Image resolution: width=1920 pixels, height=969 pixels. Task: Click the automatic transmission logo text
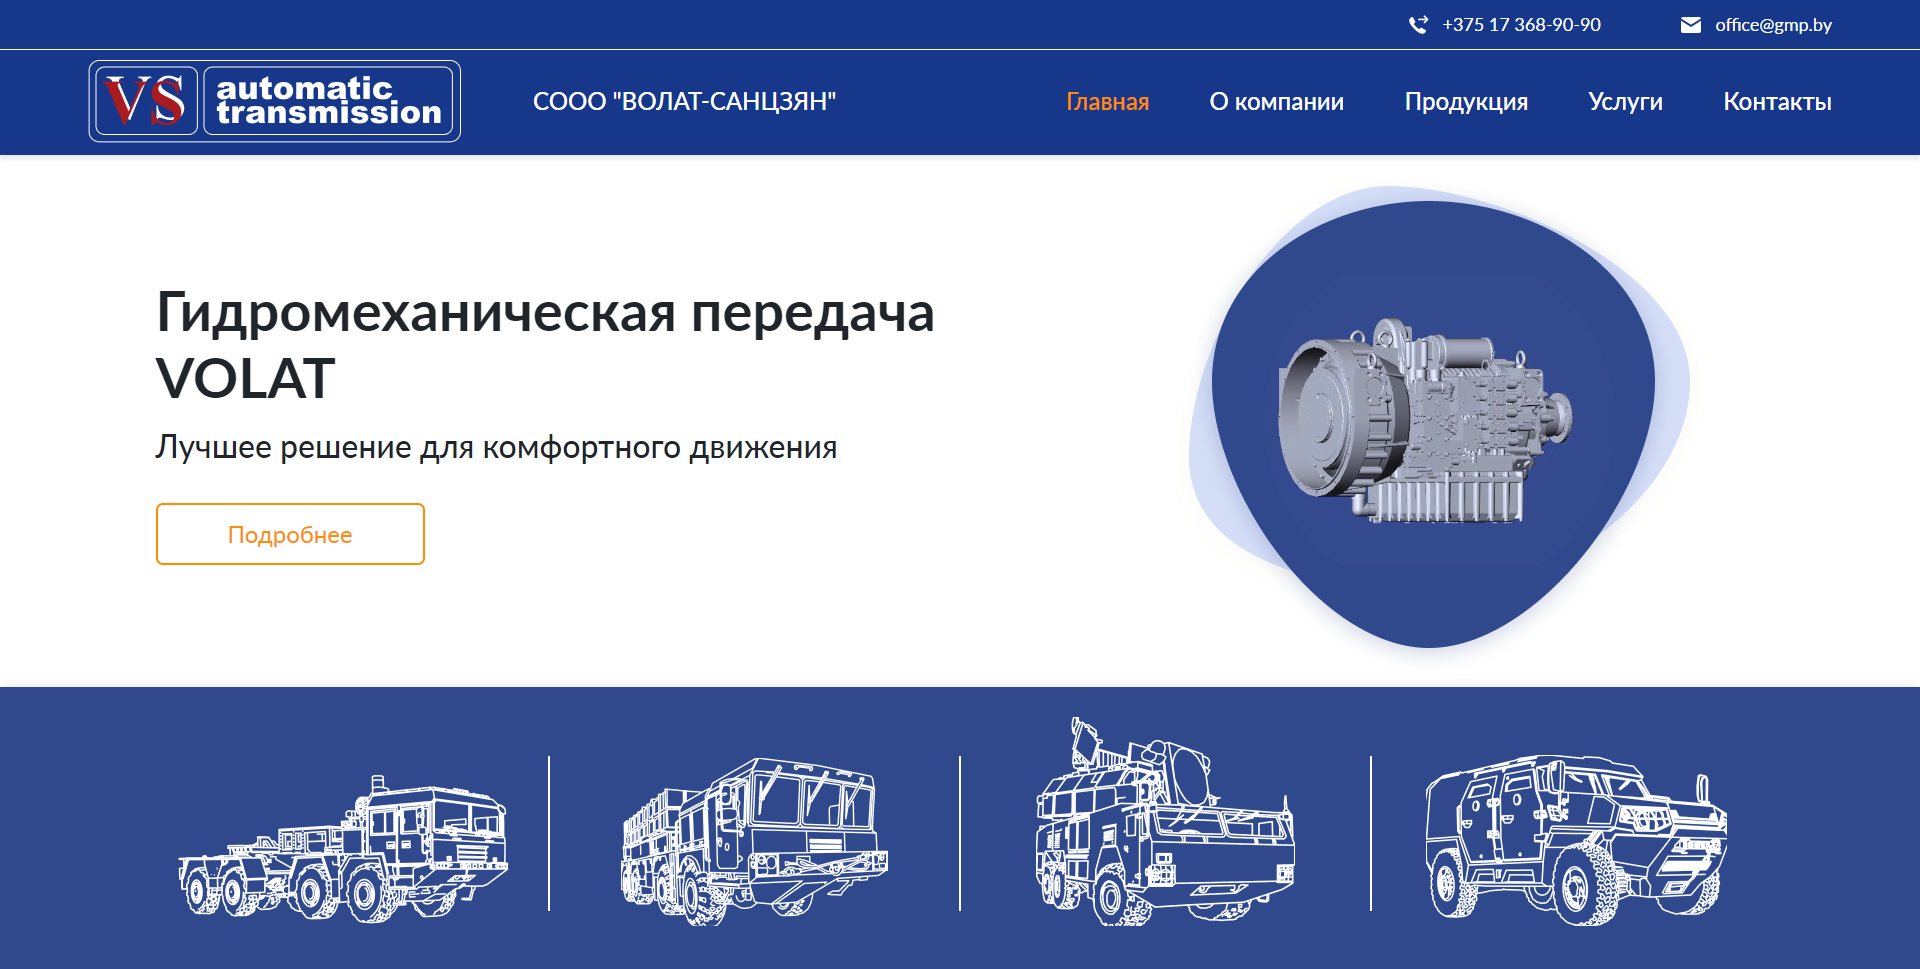(329, 101)
